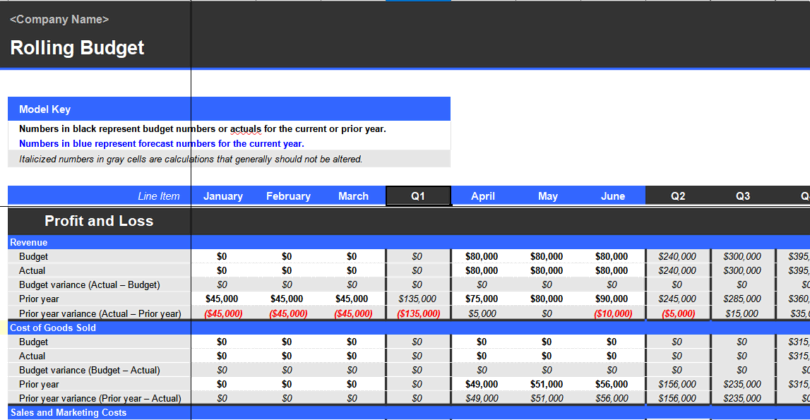Click the Q3 column header
This screenshot has width=810, height=420.
pyautogui.click(x=743, y=196)
